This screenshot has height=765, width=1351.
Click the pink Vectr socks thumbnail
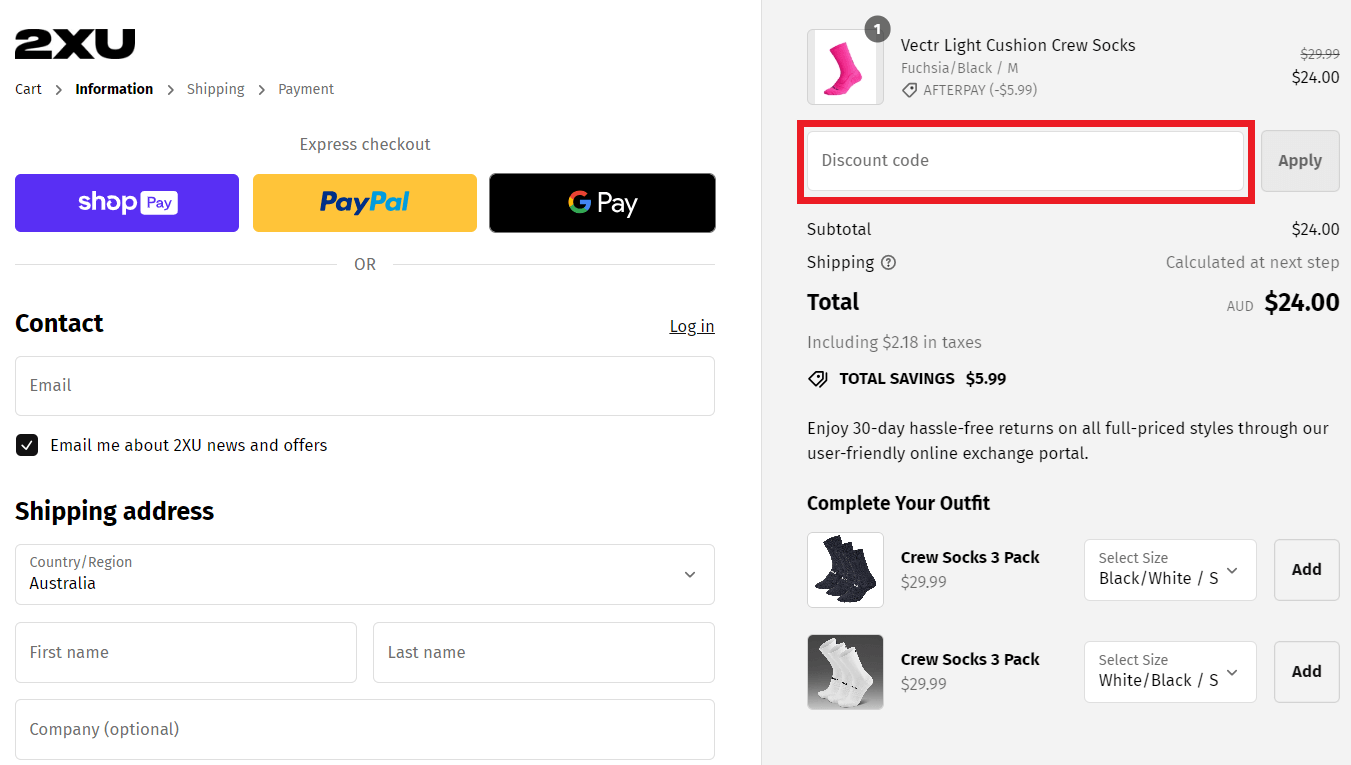845,67
